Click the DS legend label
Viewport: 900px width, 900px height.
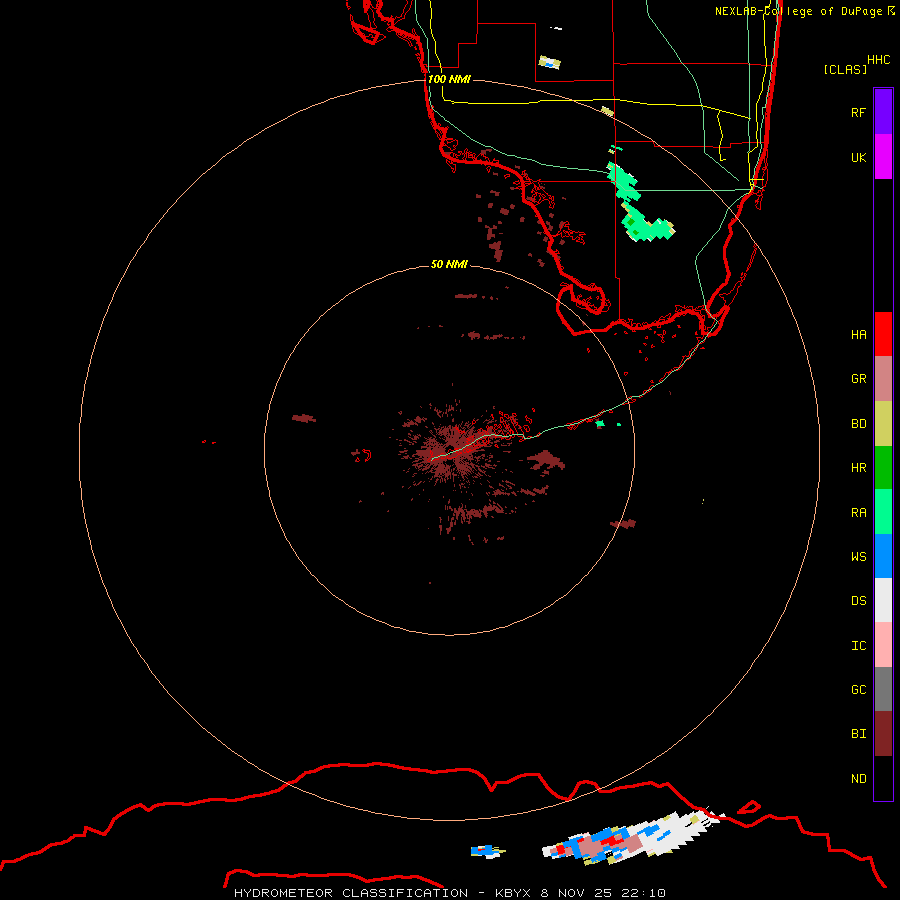click(858, 601)
